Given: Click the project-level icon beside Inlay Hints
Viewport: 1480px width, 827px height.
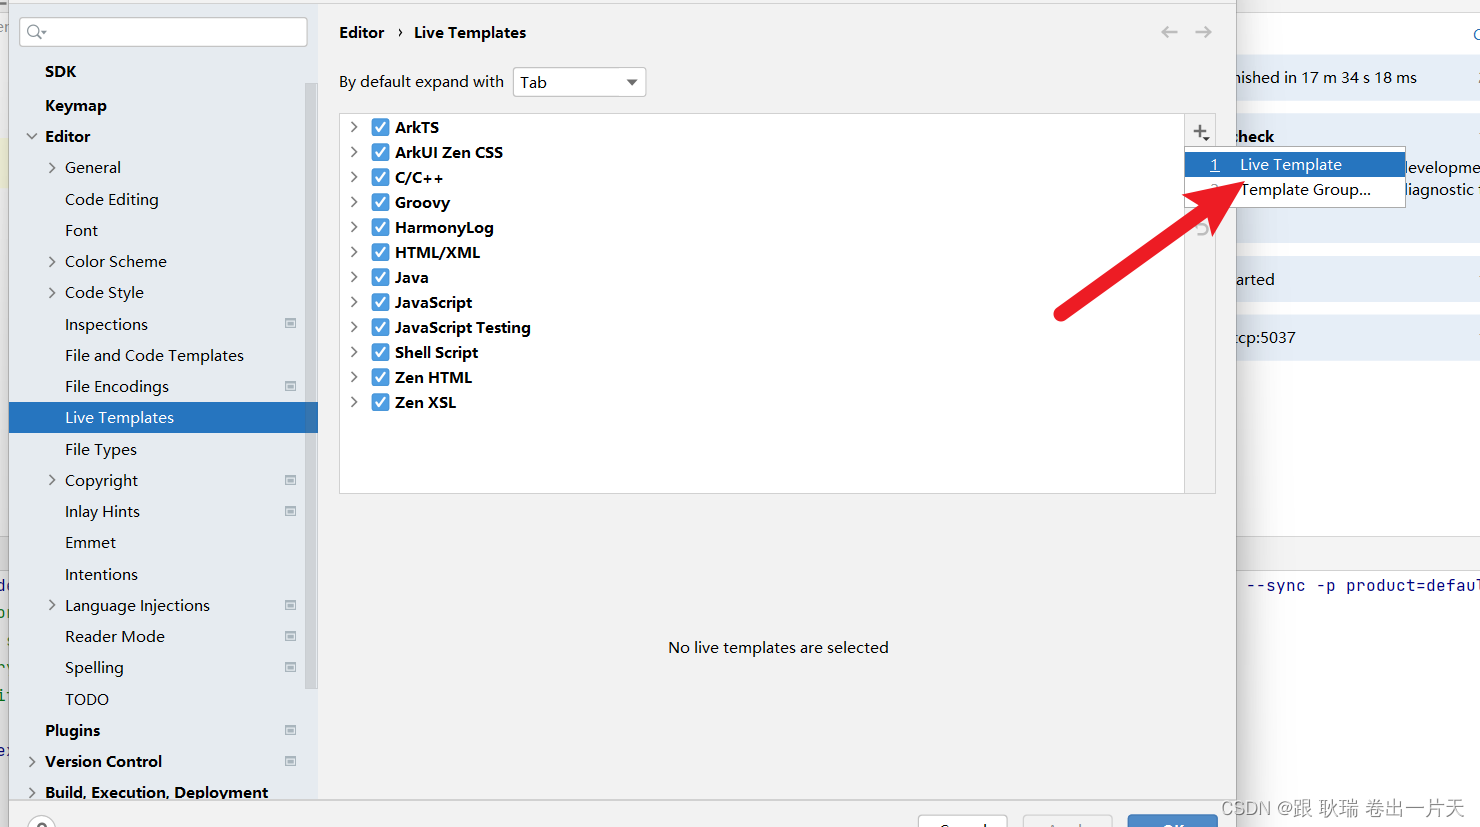Looking at the screenshot, I should point(290,511).
